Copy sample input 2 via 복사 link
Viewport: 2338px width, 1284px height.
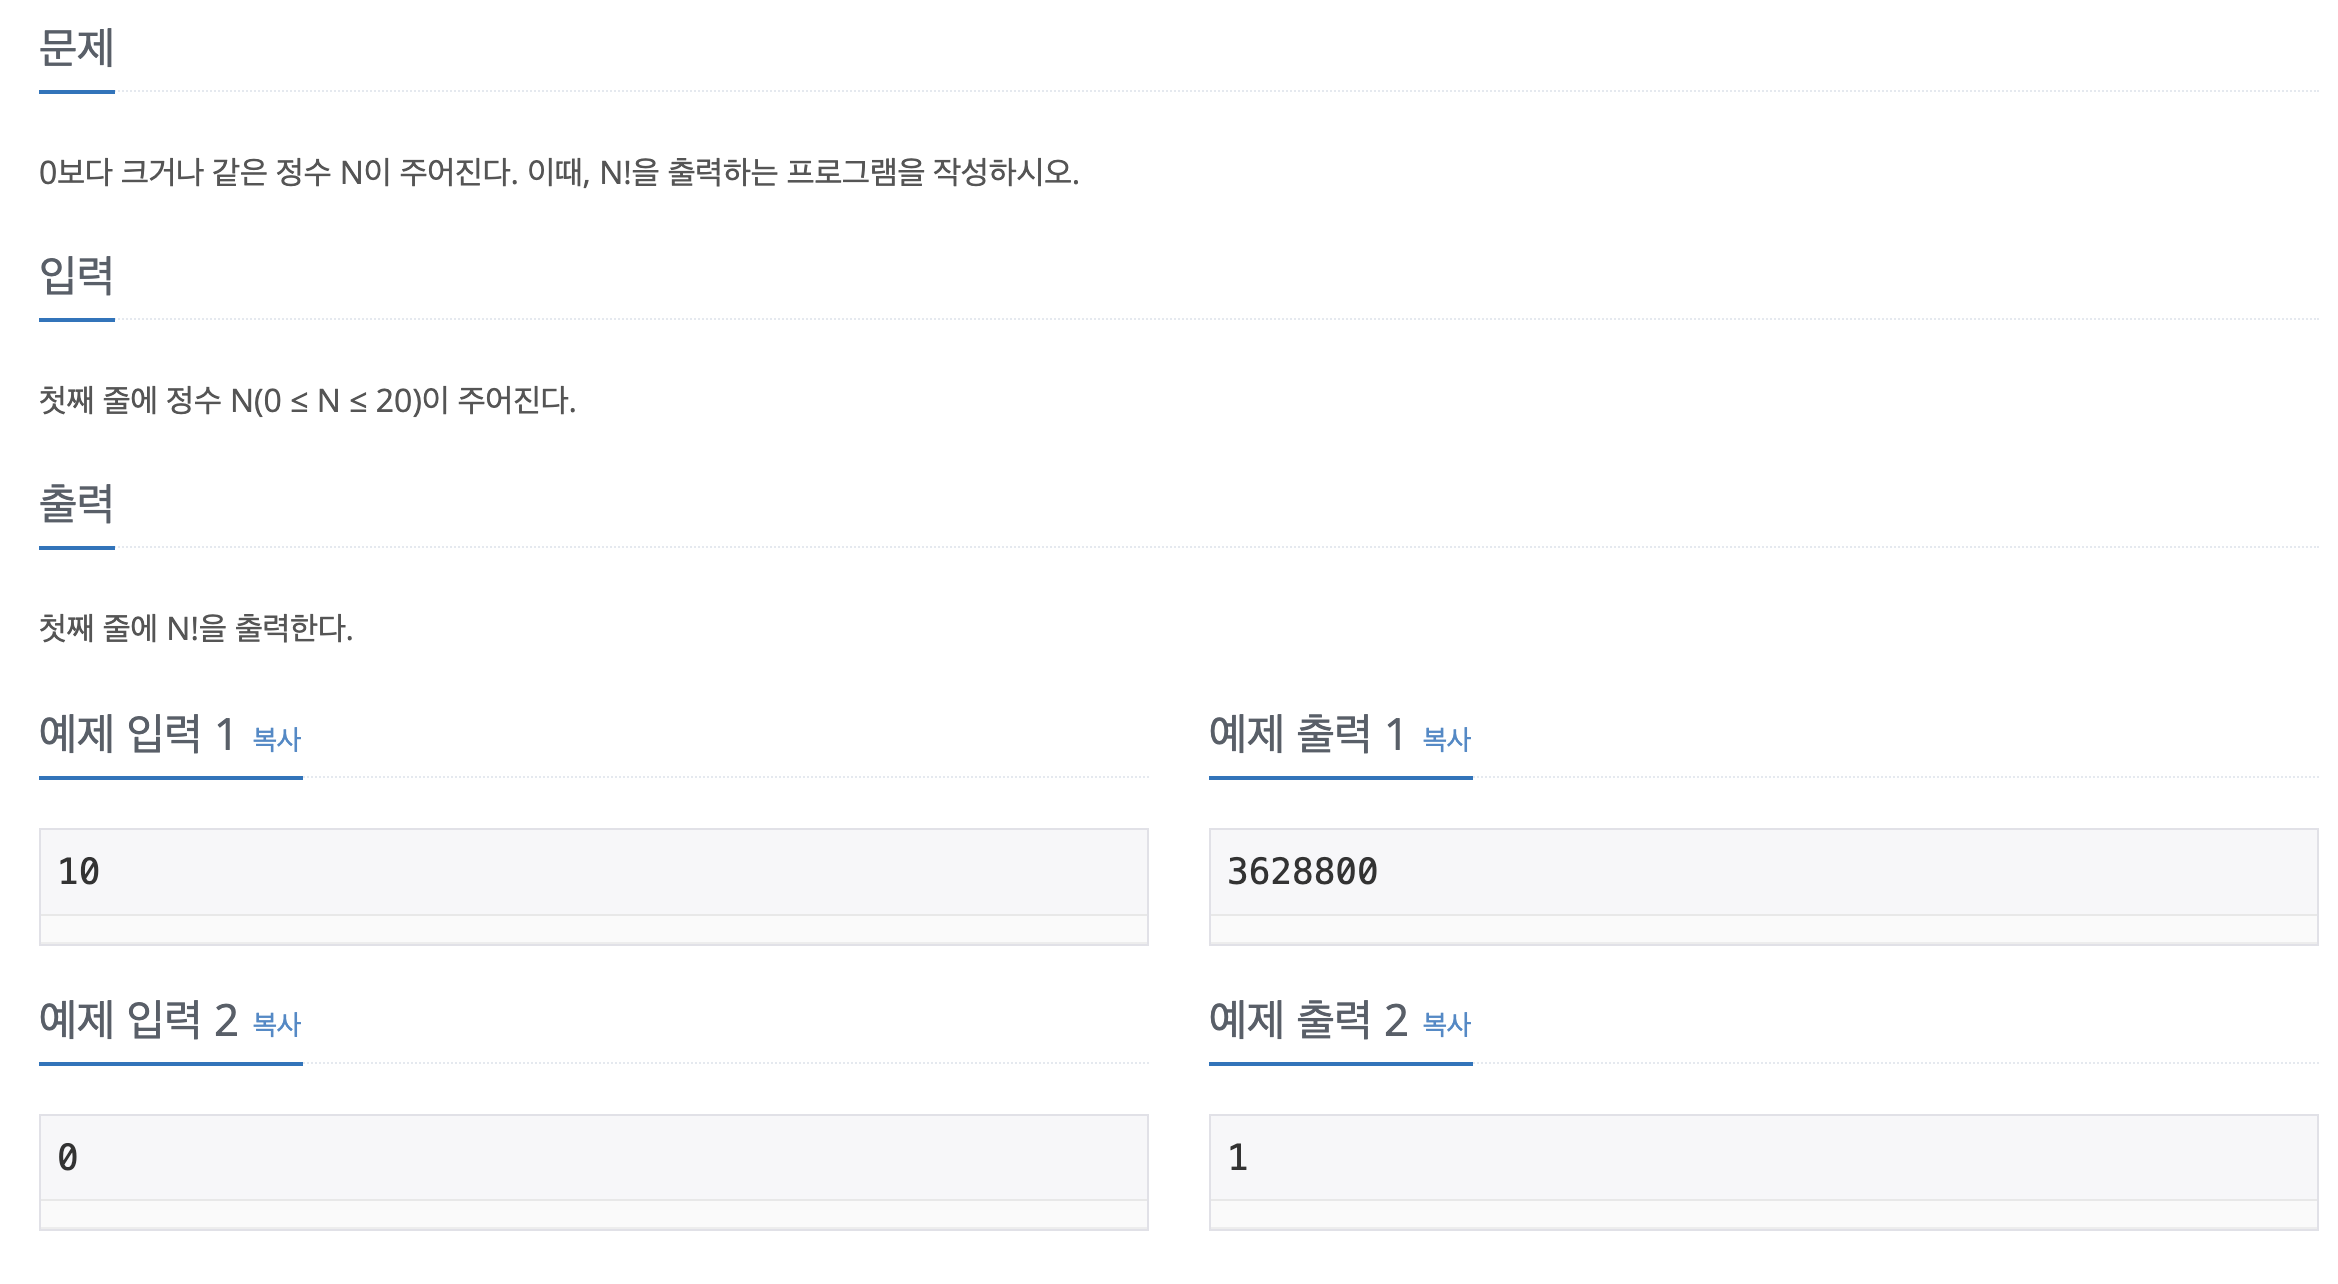277,1024
